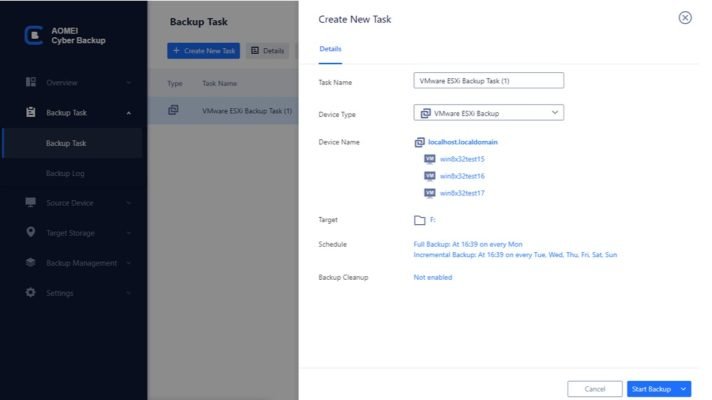Click the Not enabled Backup Cleanup link
This screenshot has width=712, height=400.
tap(433, 277)
